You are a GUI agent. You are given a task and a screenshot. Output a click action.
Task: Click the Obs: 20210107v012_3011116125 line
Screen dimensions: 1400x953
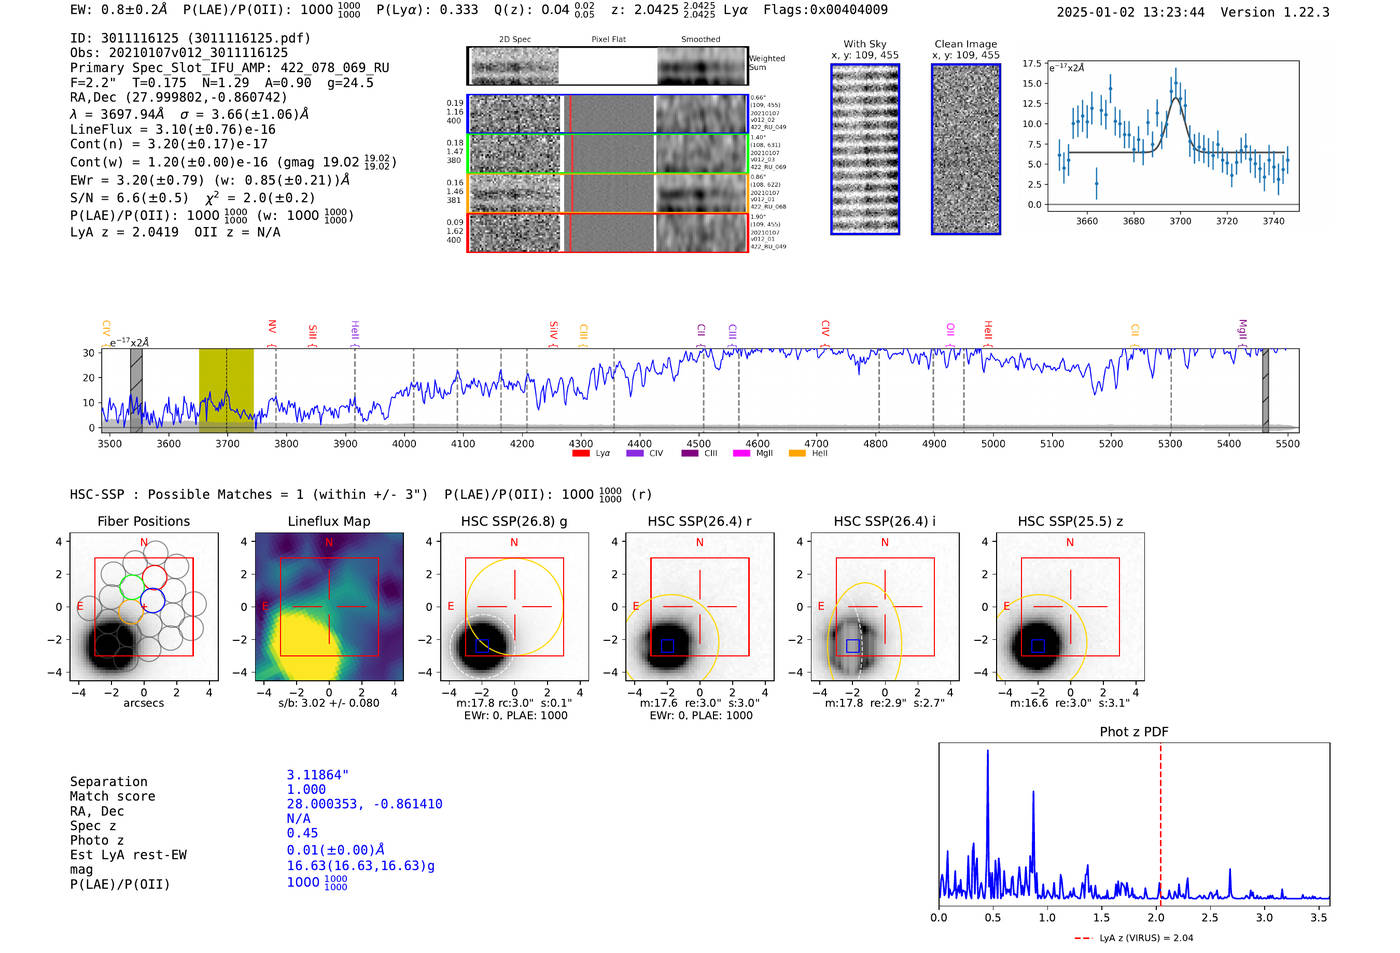179,53
